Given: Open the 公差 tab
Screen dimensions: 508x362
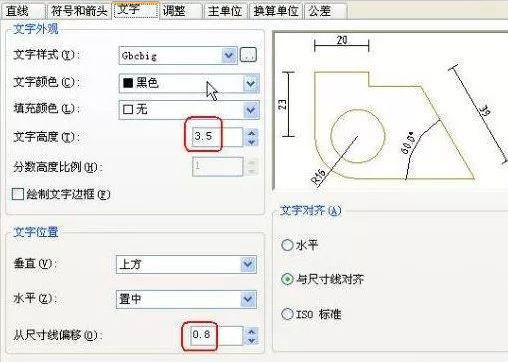Looking at the screenshot, I should (x=325, y=11).
